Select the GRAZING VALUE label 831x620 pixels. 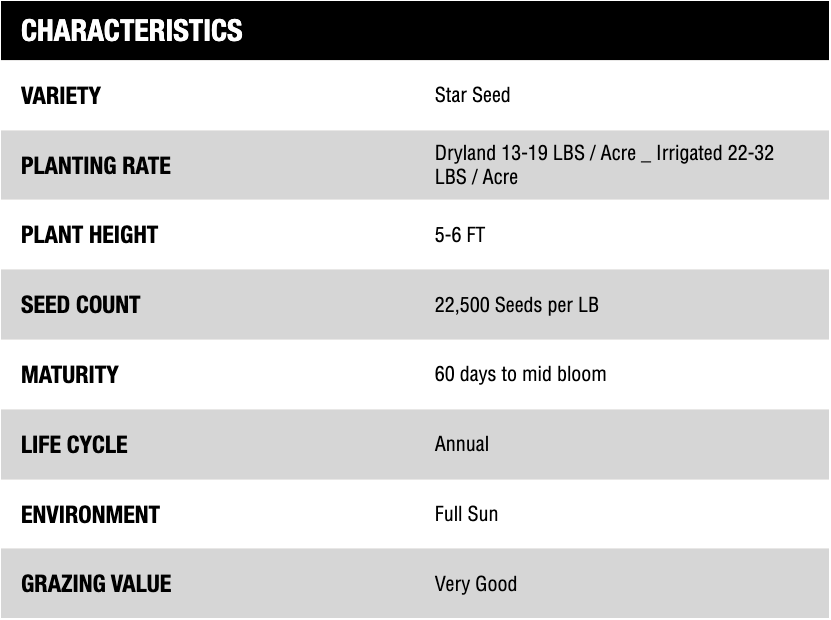click(96, 584)
